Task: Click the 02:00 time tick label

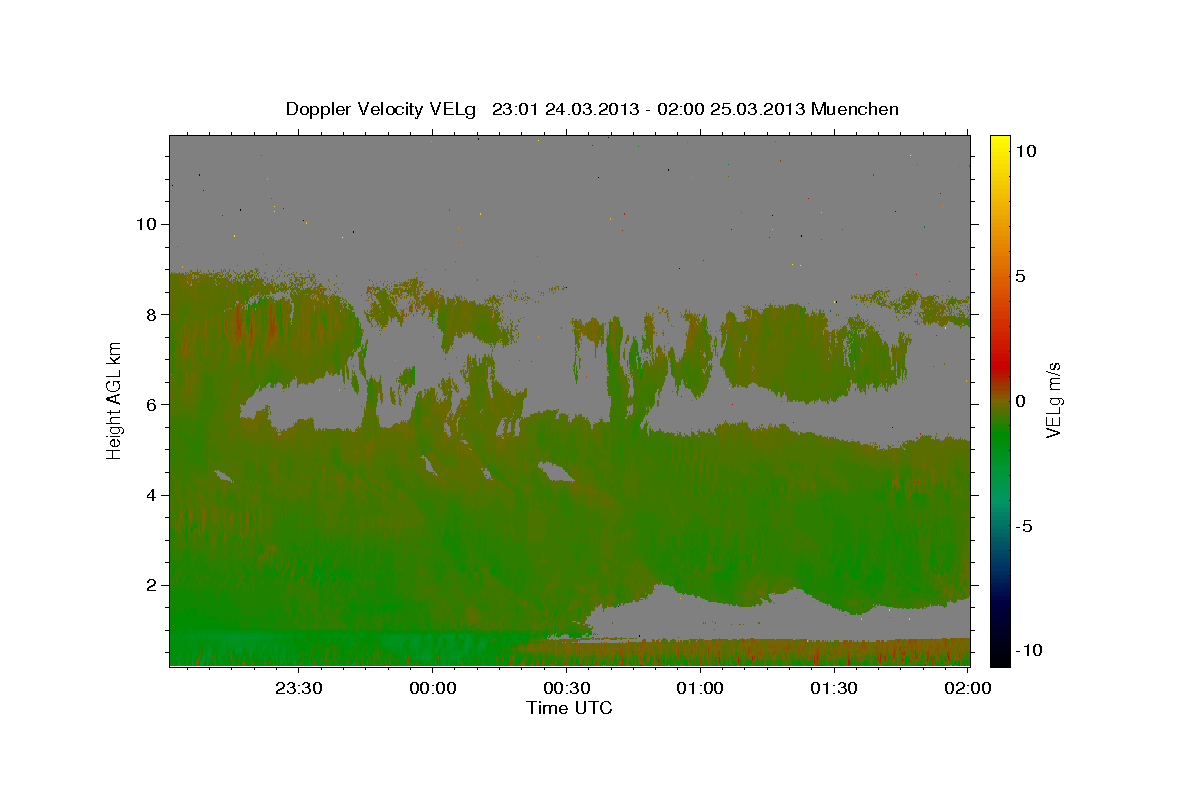Action: (x=966, y=688)
